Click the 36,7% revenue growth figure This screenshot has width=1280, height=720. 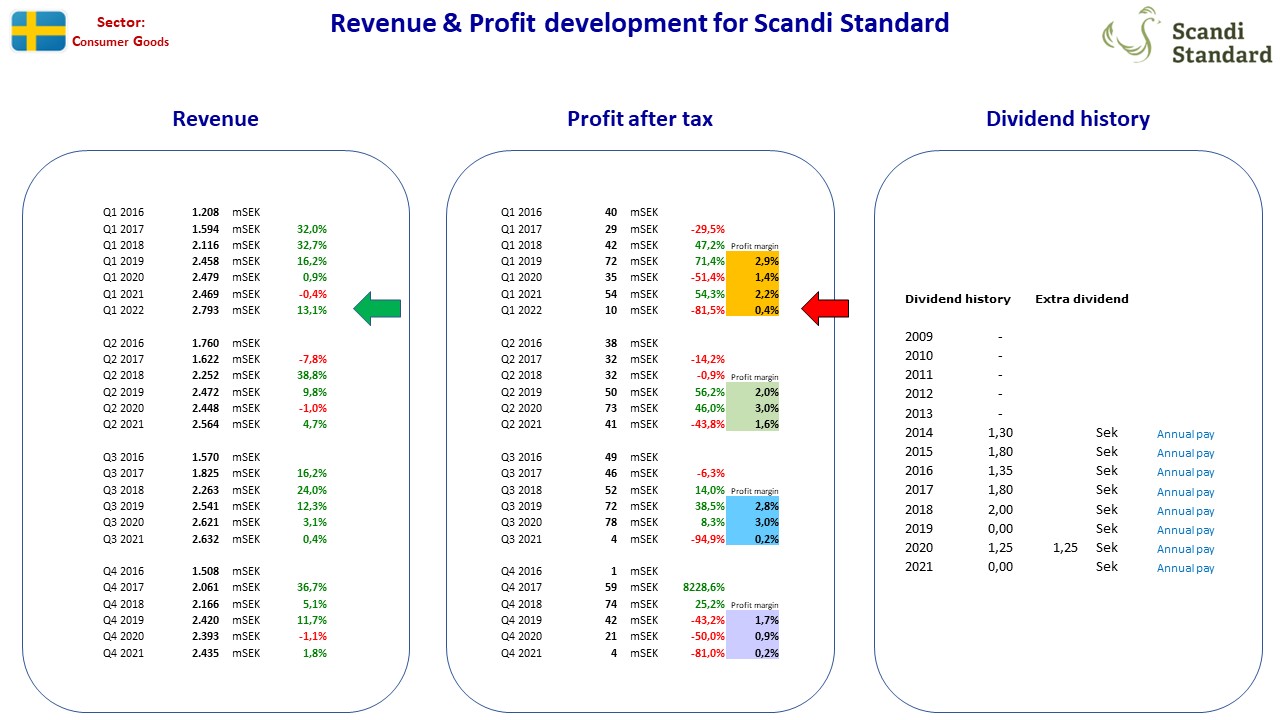312,588
